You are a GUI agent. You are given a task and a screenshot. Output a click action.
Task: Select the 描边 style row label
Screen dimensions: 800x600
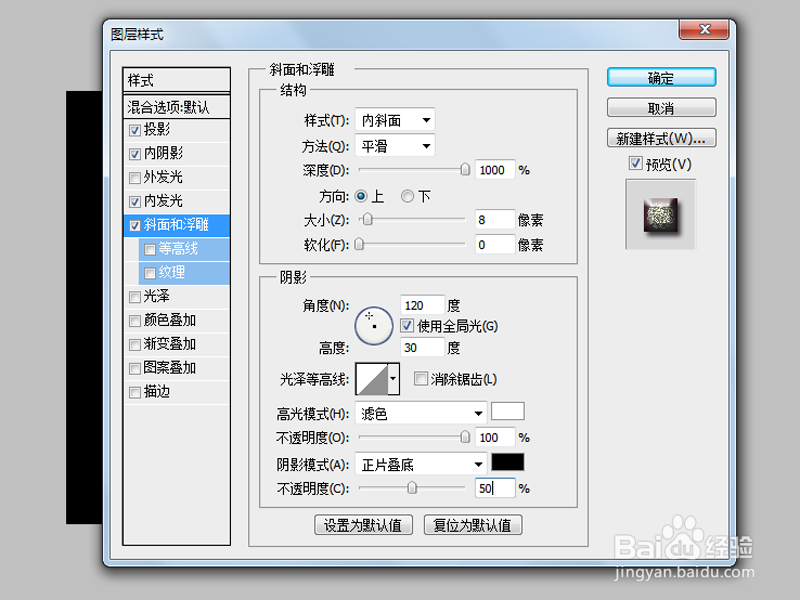[x=157, y=391]
